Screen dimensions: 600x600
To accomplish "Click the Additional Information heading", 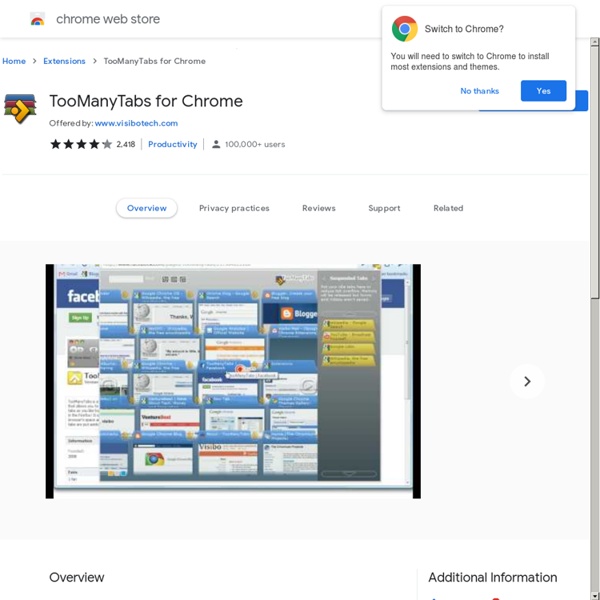I will [492, 577].
